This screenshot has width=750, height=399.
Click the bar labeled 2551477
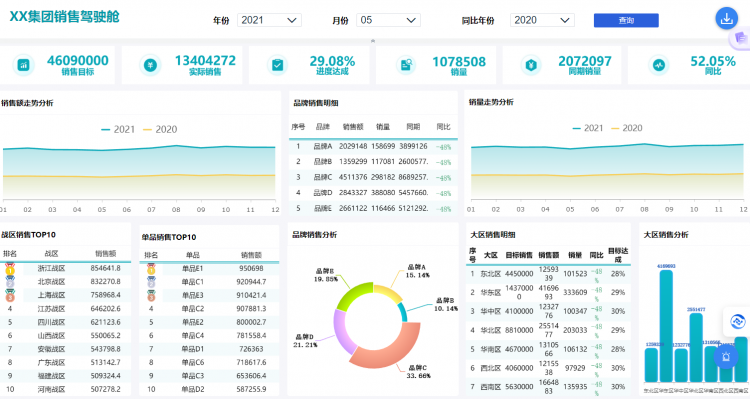[696, 347]
